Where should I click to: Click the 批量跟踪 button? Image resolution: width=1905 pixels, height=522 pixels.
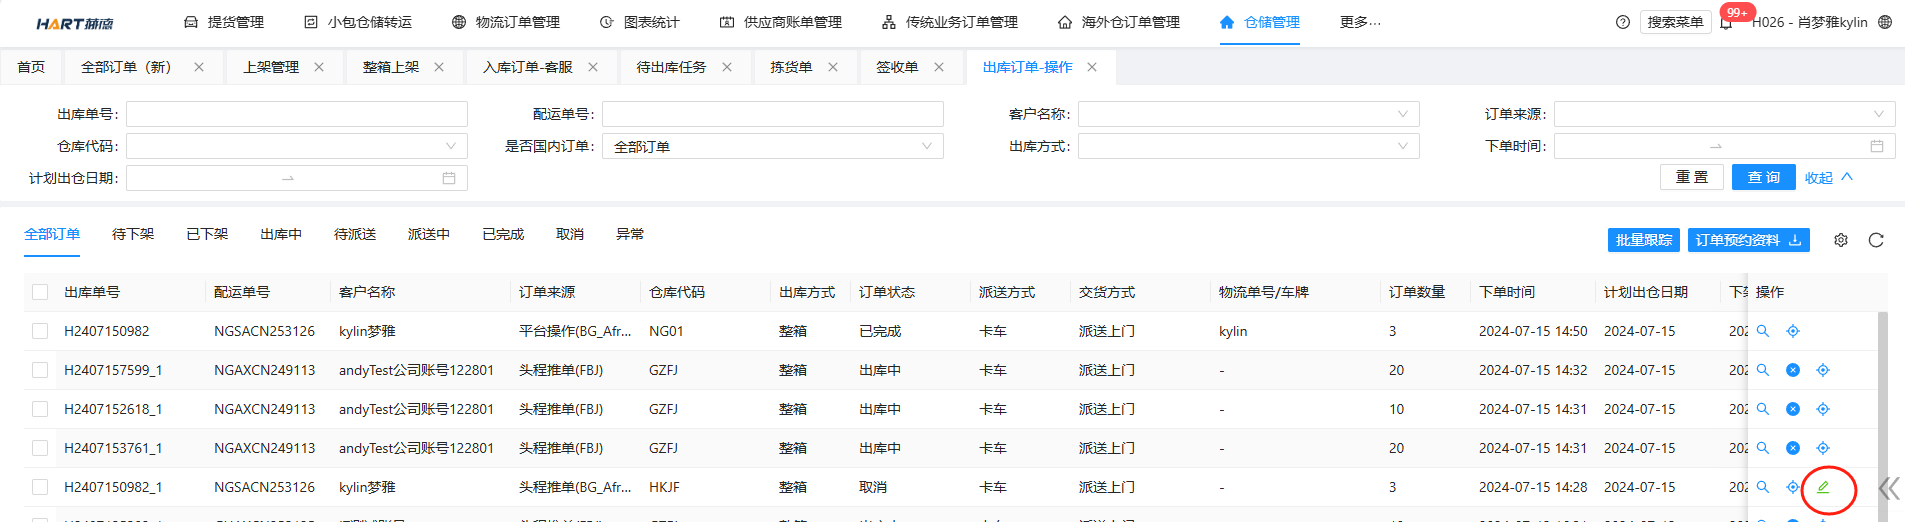tap(1644, 240)
